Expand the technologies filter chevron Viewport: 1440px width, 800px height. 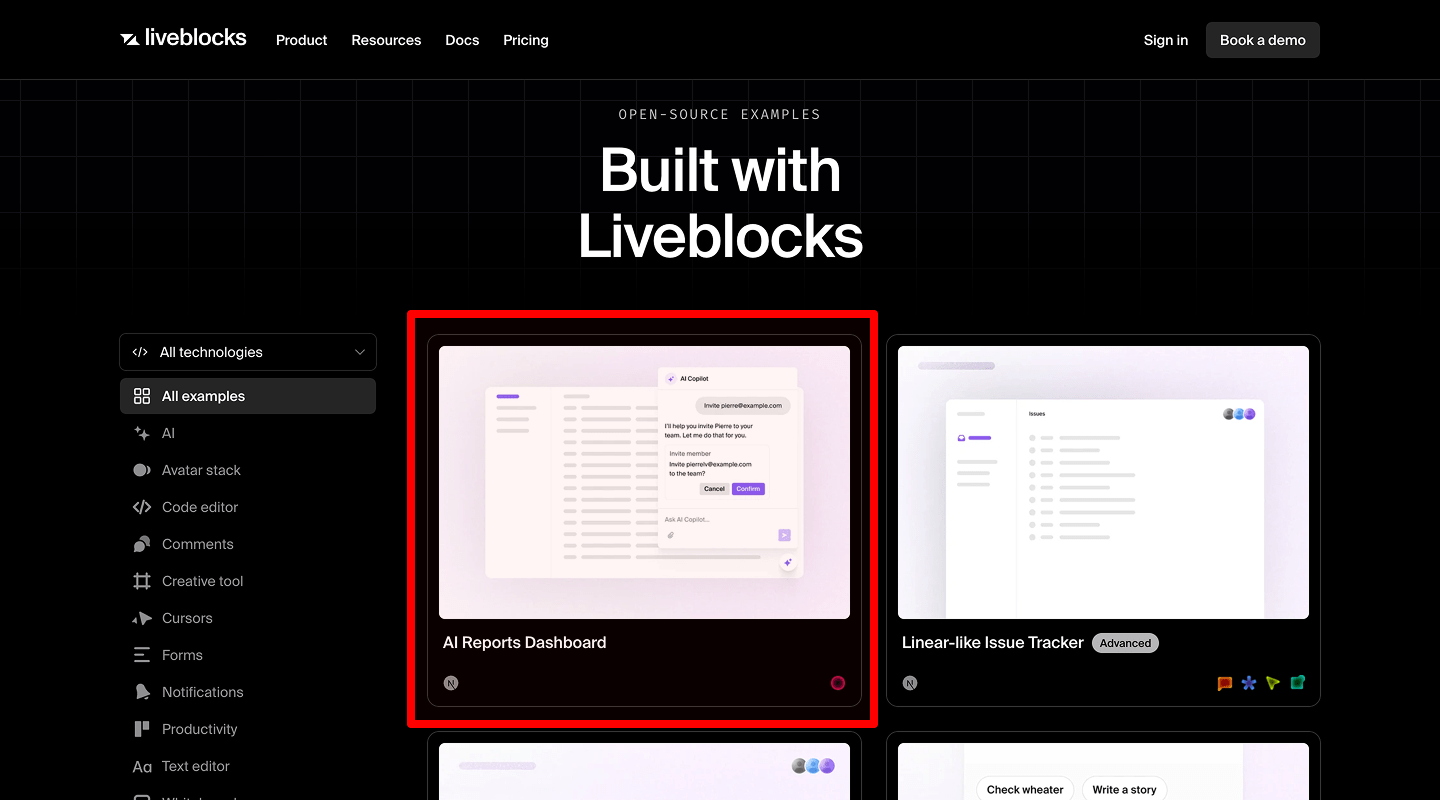coord(359,352)
